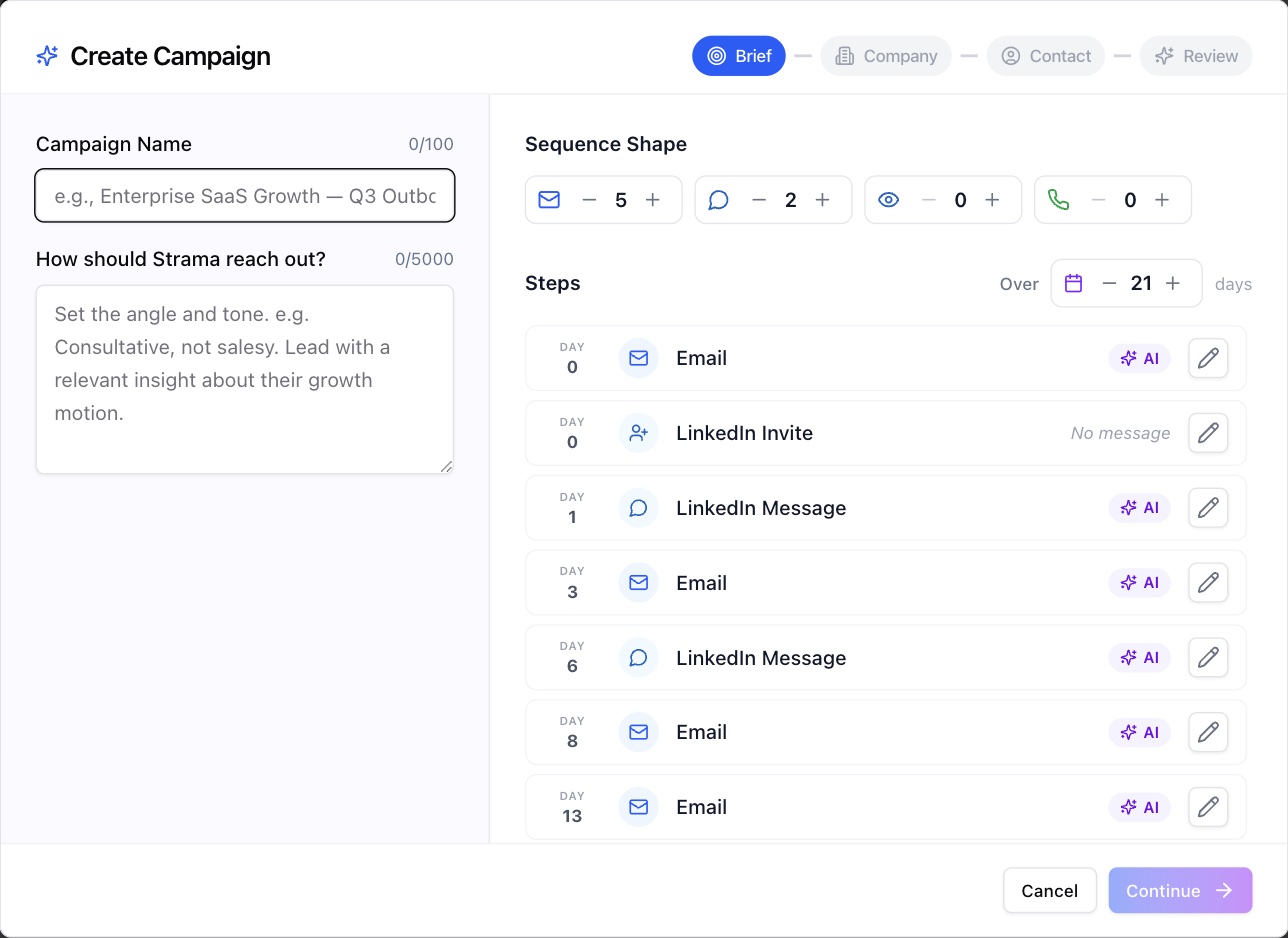Focus the 'How should Strama reach out?' textarea

(x=245, y=379)
